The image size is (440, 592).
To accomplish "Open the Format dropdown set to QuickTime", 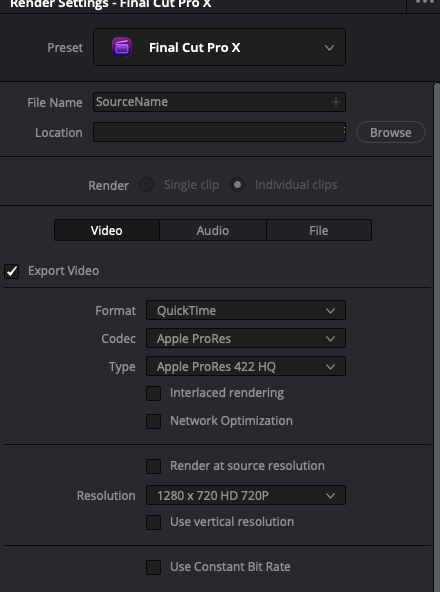I will (245, 310).
